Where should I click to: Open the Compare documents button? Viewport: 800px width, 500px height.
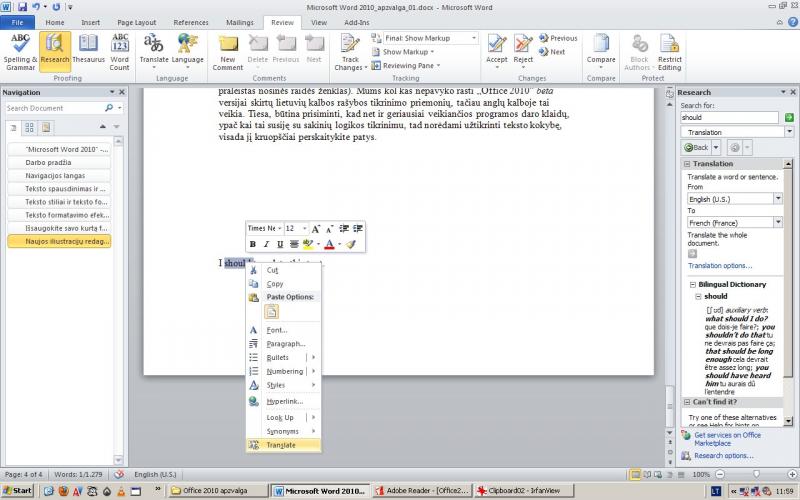(x=601, y=52)
